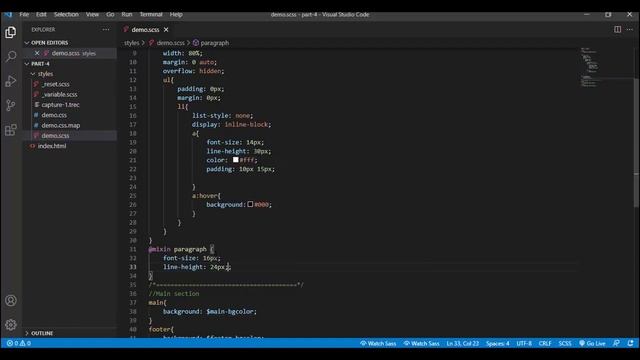
Task: Click the text 'display: inline-block;'
Action: tap(231, 124)
